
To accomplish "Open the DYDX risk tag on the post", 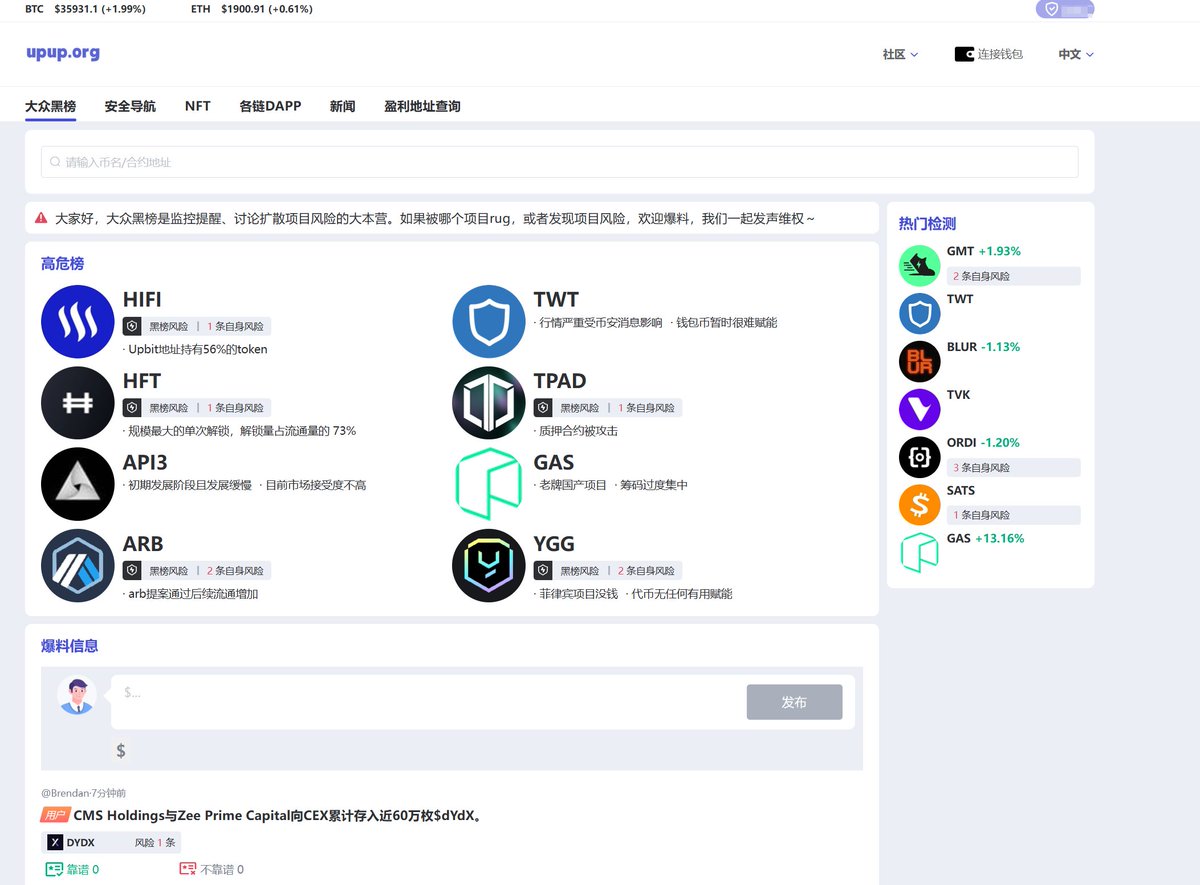I will pyautogui.click(x=111, y=843).
